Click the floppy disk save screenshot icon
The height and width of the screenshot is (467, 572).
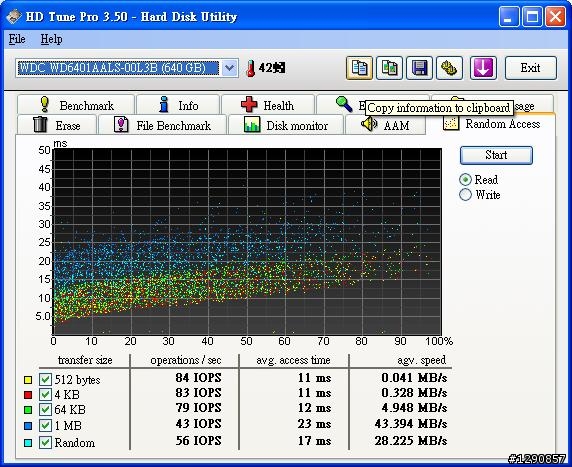[x=420, y=68]
